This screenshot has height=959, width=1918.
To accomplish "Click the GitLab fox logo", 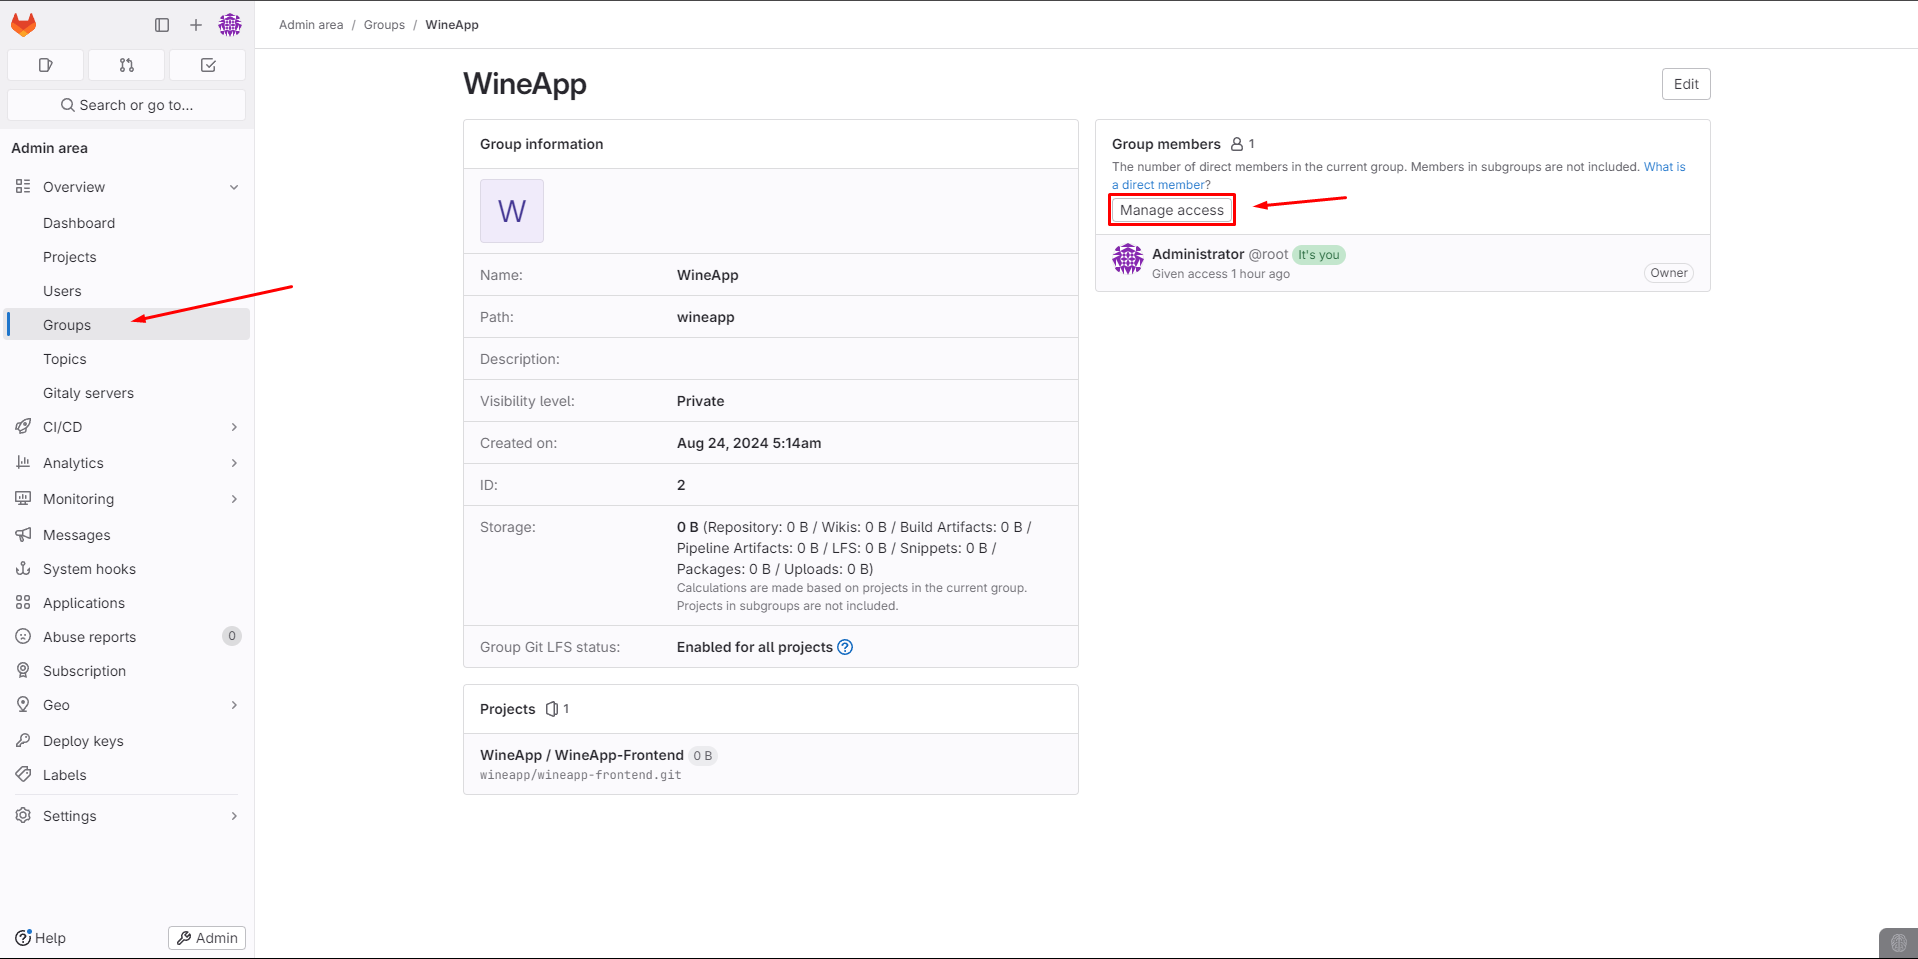I will click(24, 25).
